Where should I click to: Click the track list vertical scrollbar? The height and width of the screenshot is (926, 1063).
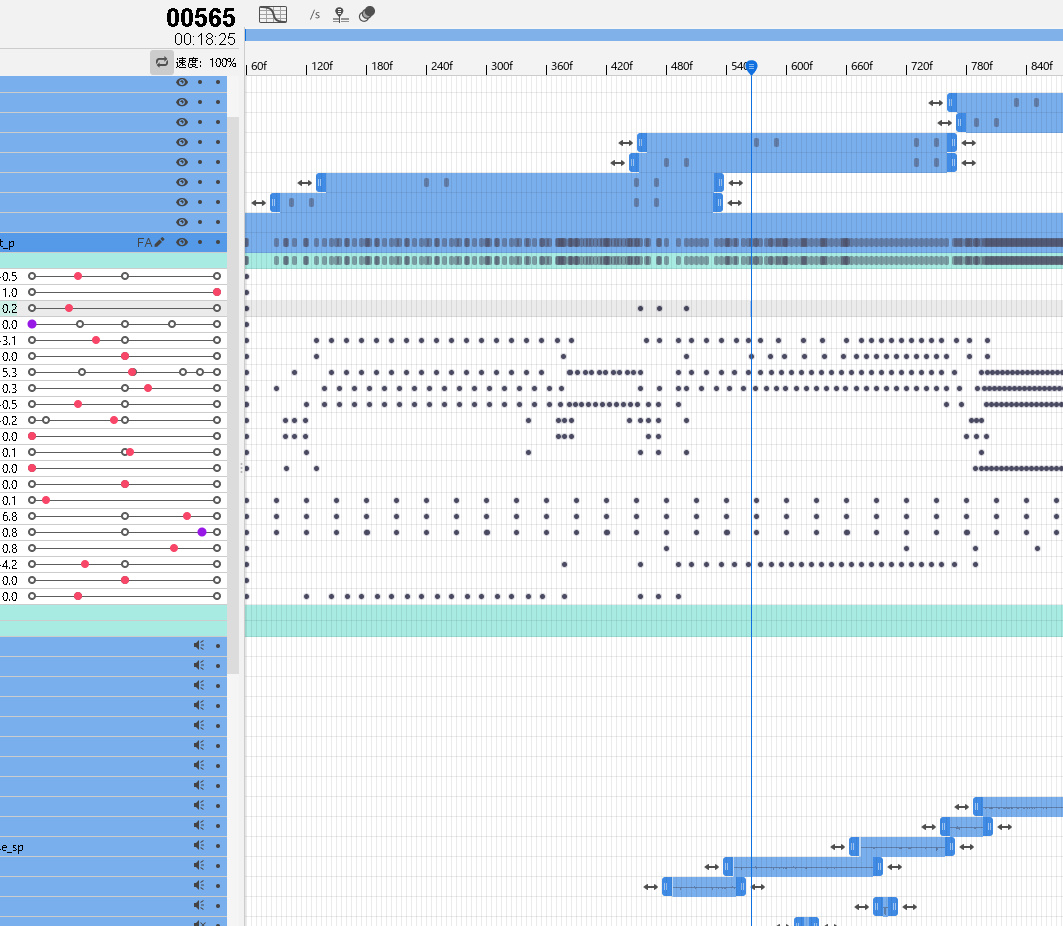click(233, 393)
